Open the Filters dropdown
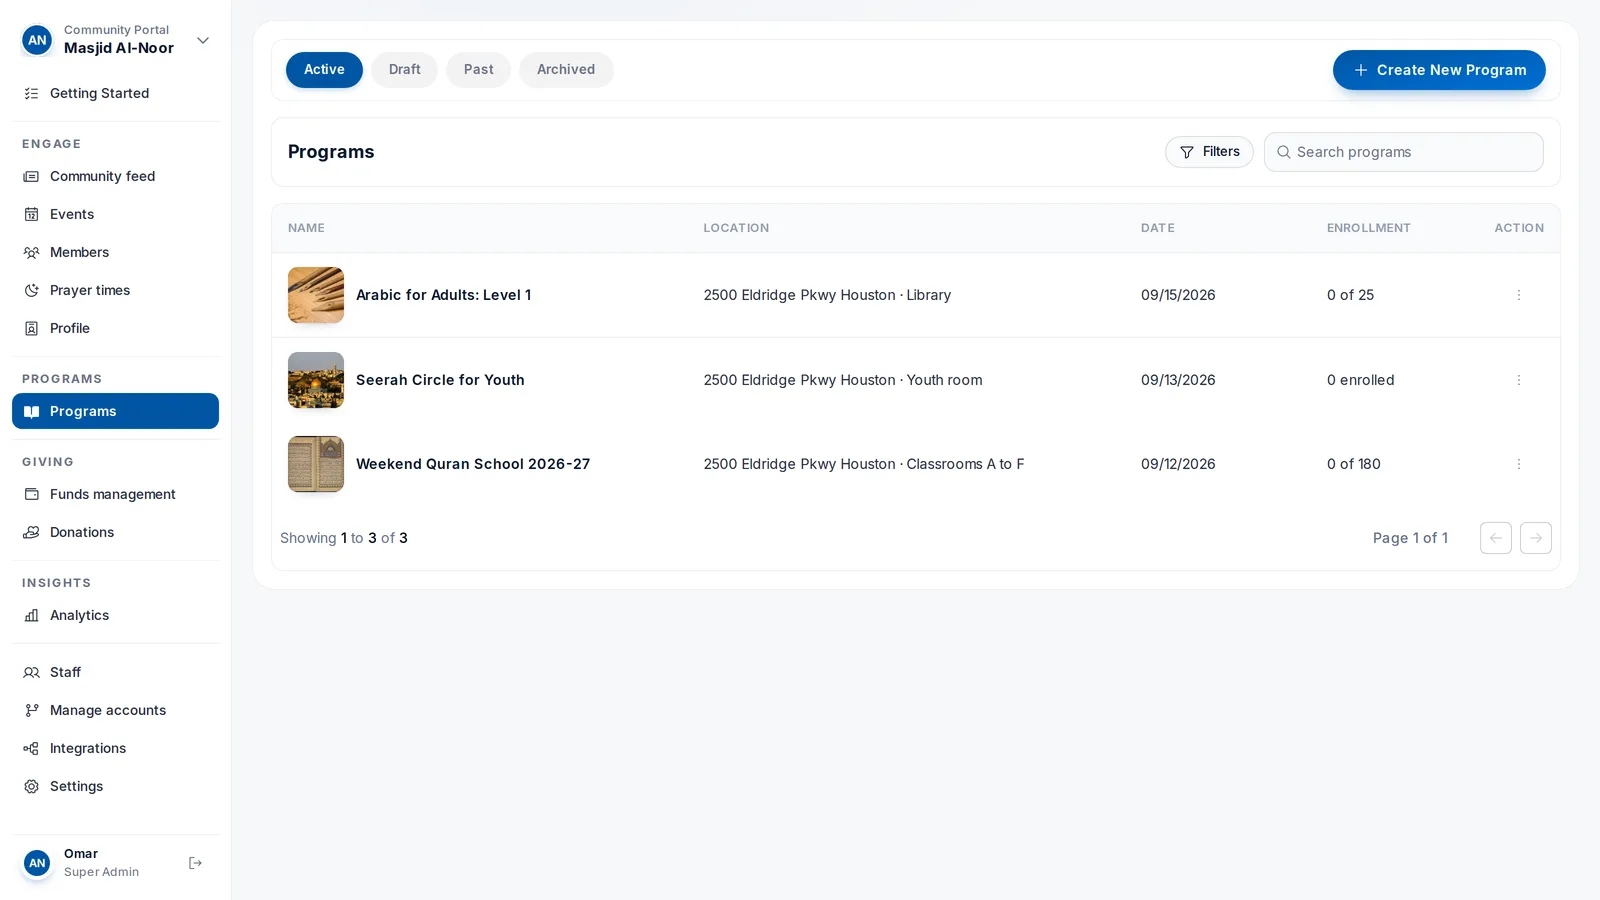 pyautogui.click(x=1209, y=152)
